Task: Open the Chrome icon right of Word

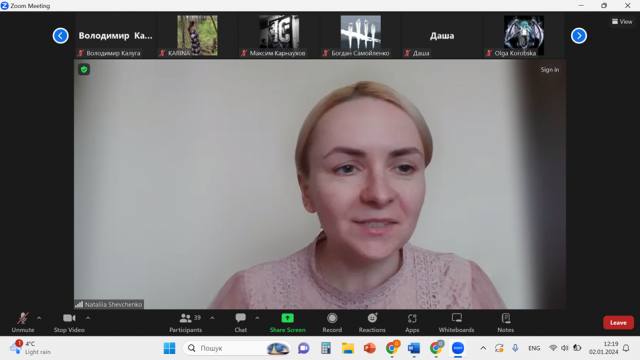Action: 436,348
